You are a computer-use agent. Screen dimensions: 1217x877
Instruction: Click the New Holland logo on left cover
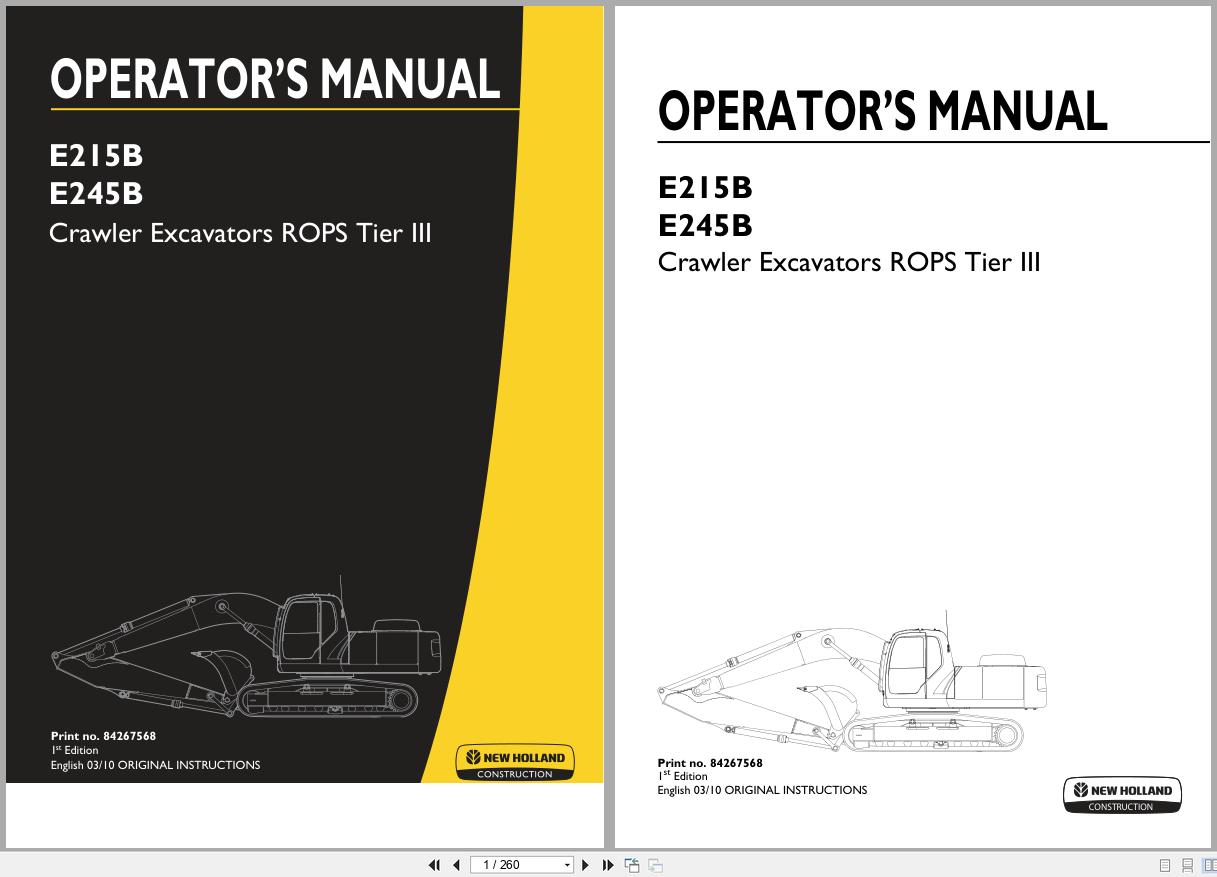(515, 761)
